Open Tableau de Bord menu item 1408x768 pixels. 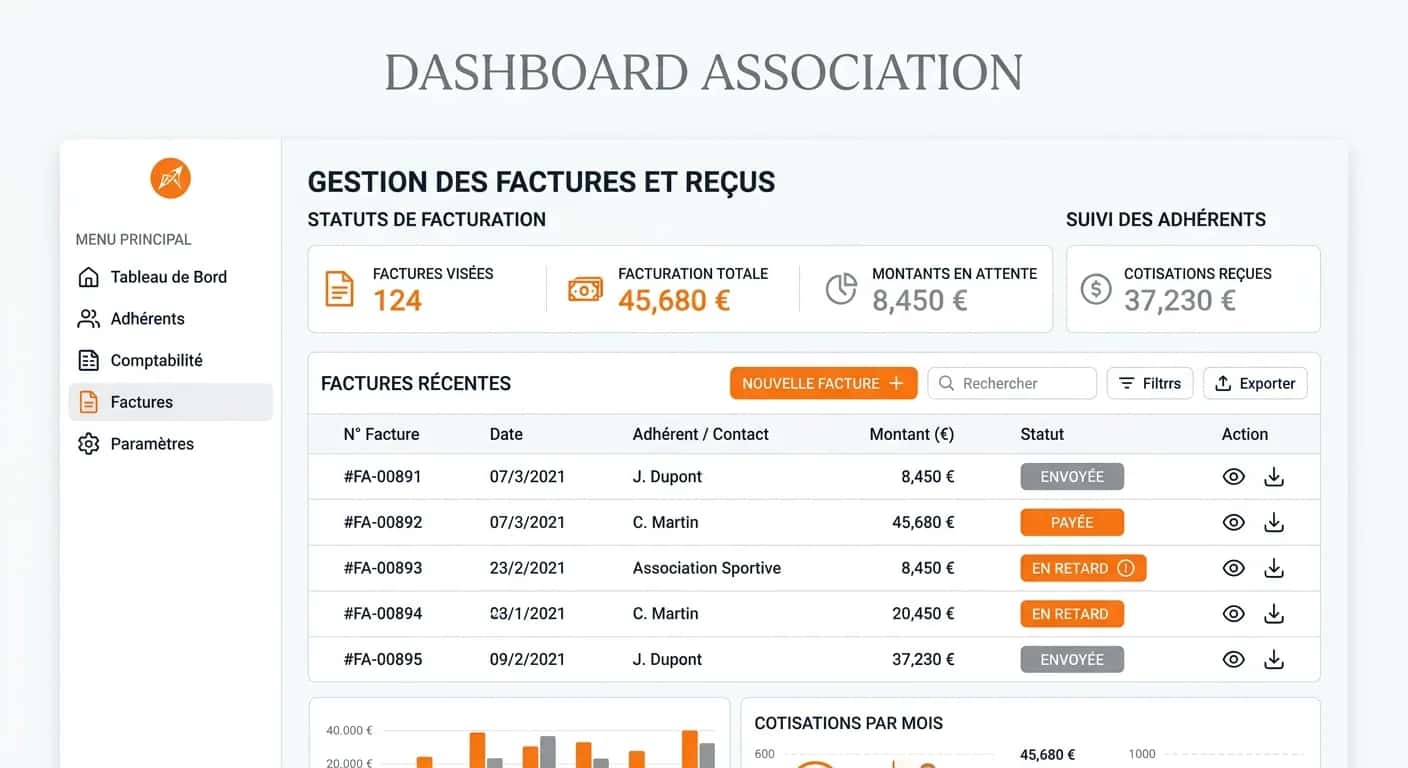[170, 277]
